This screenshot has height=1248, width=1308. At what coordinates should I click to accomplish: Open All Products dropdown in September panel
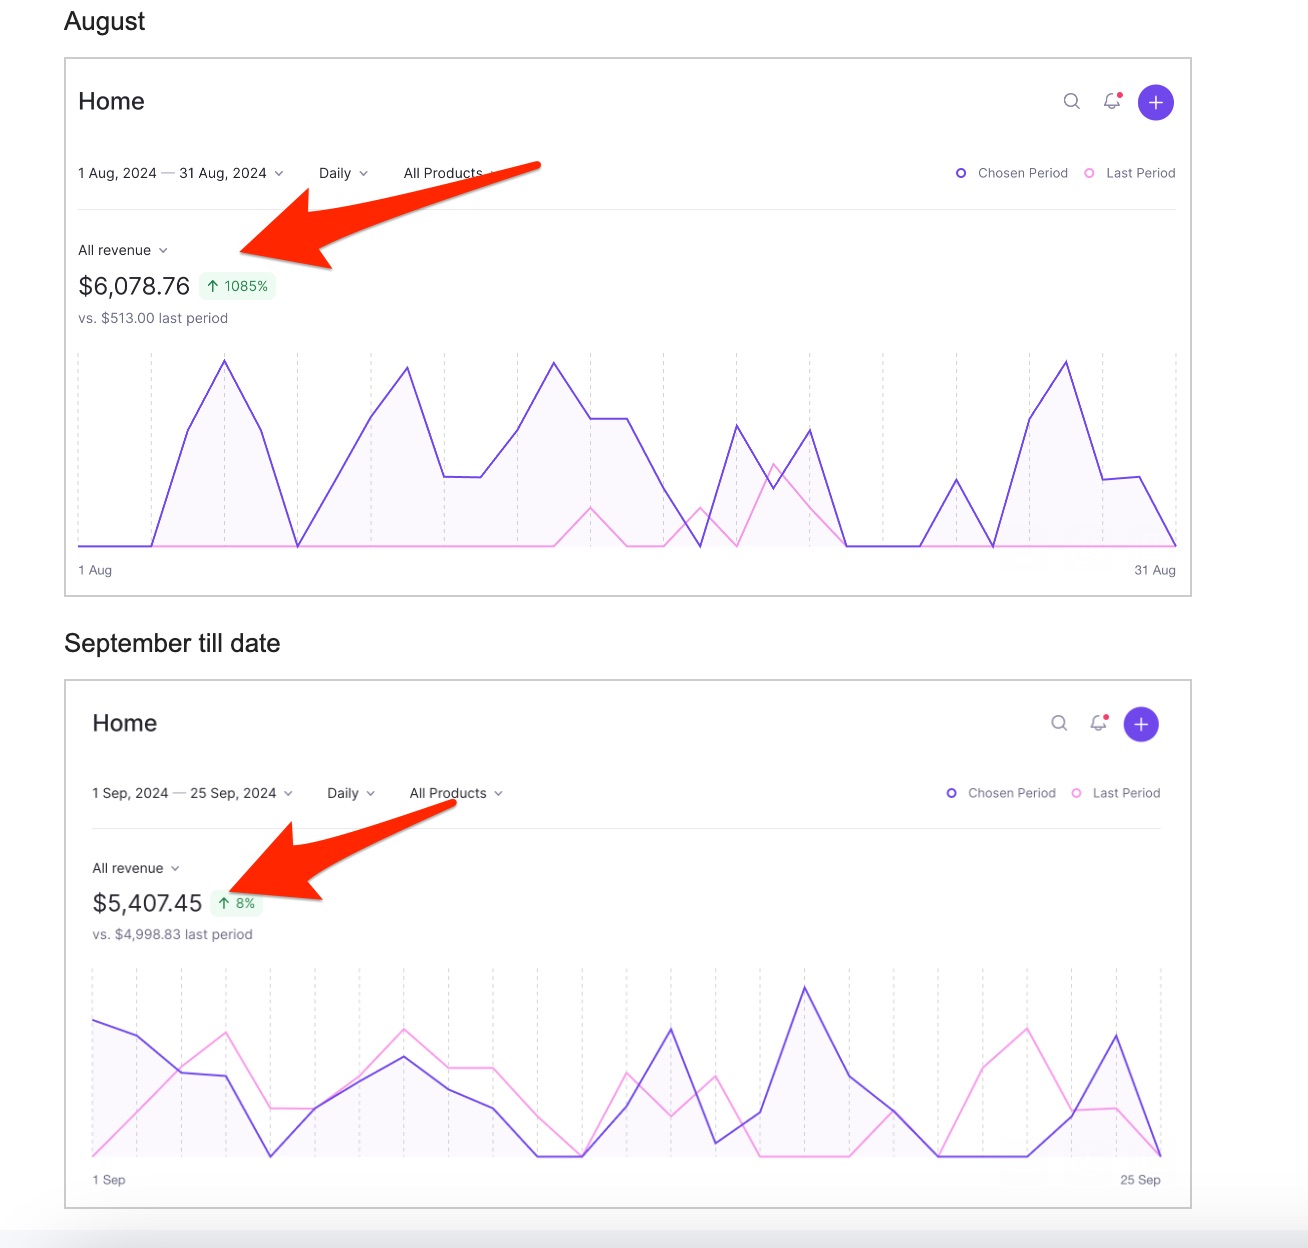[x=456, y=793]
